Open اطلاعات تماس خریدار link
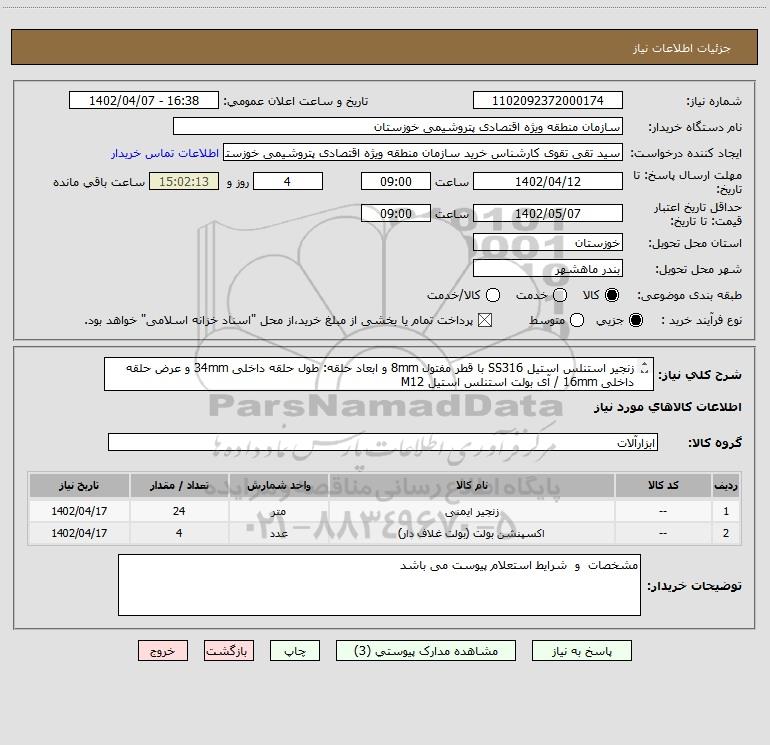Image resolution: width=770 pixels, height=745 pixels. pyautogui.click(x=165, y=153)
